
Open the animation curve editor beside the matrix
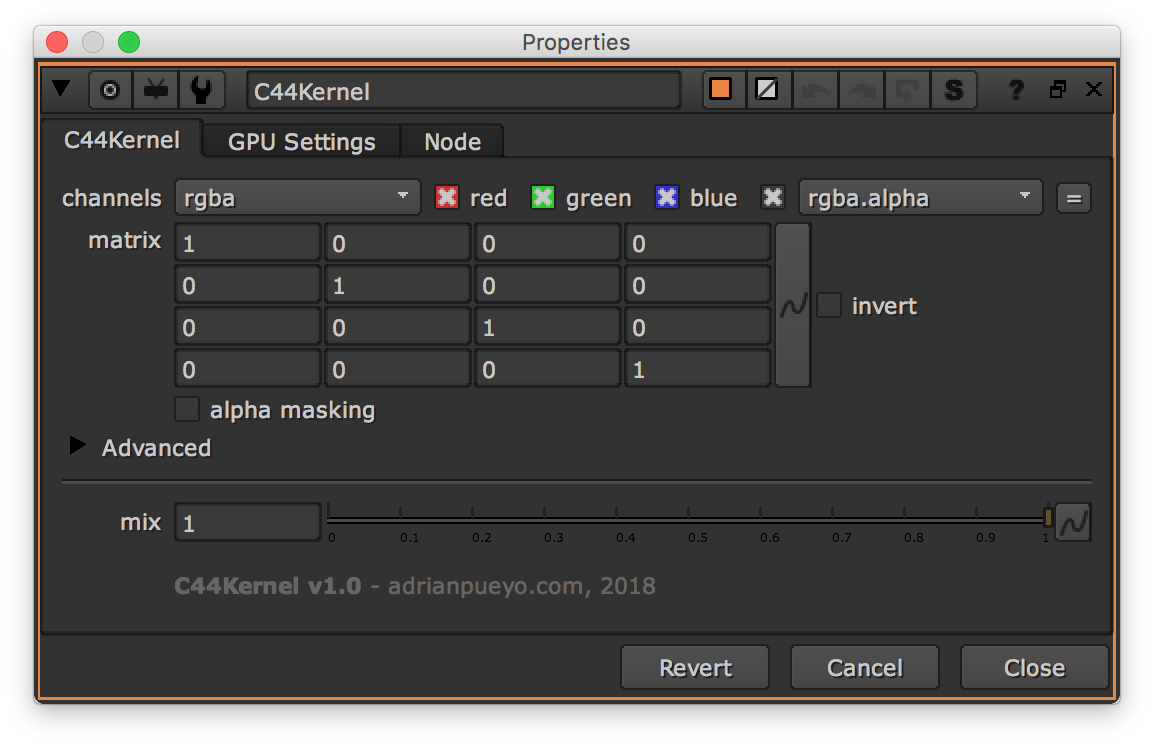click(x=791, y=305)
